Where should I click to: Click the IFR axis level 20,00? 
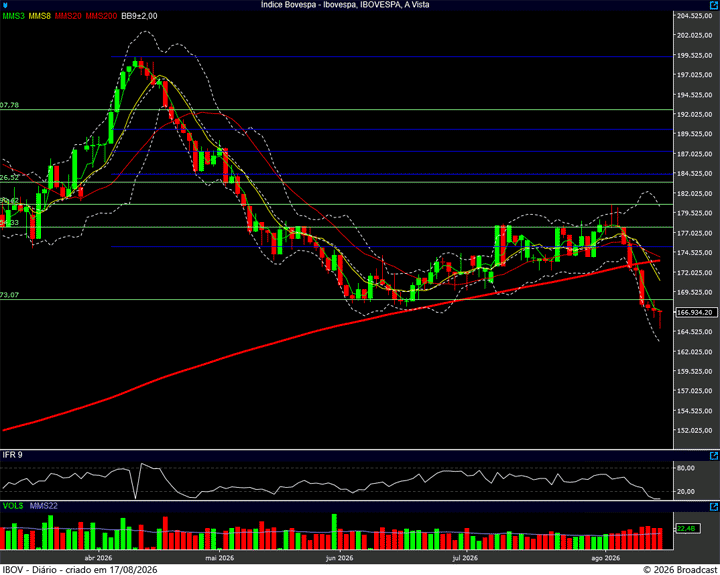tap(686, 491)
